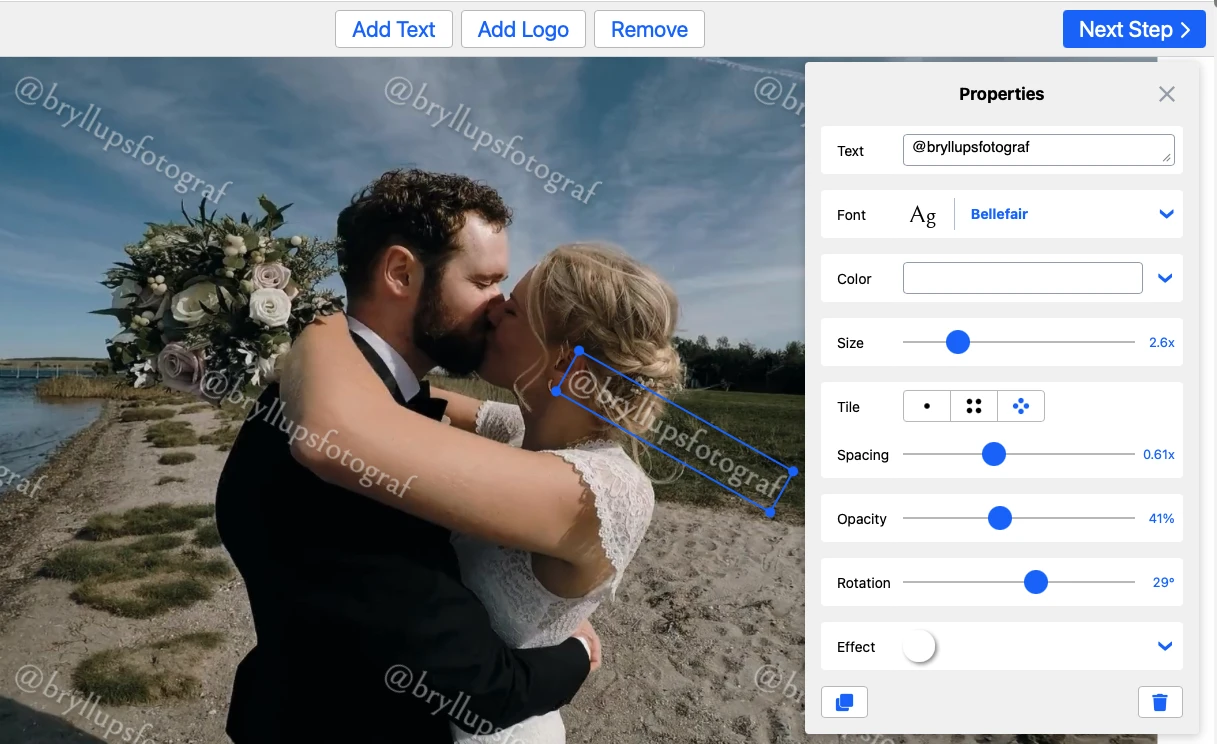1217x744 pixels.
Task: Click the Ag font preview icon
Action: [x=922, y=215]
